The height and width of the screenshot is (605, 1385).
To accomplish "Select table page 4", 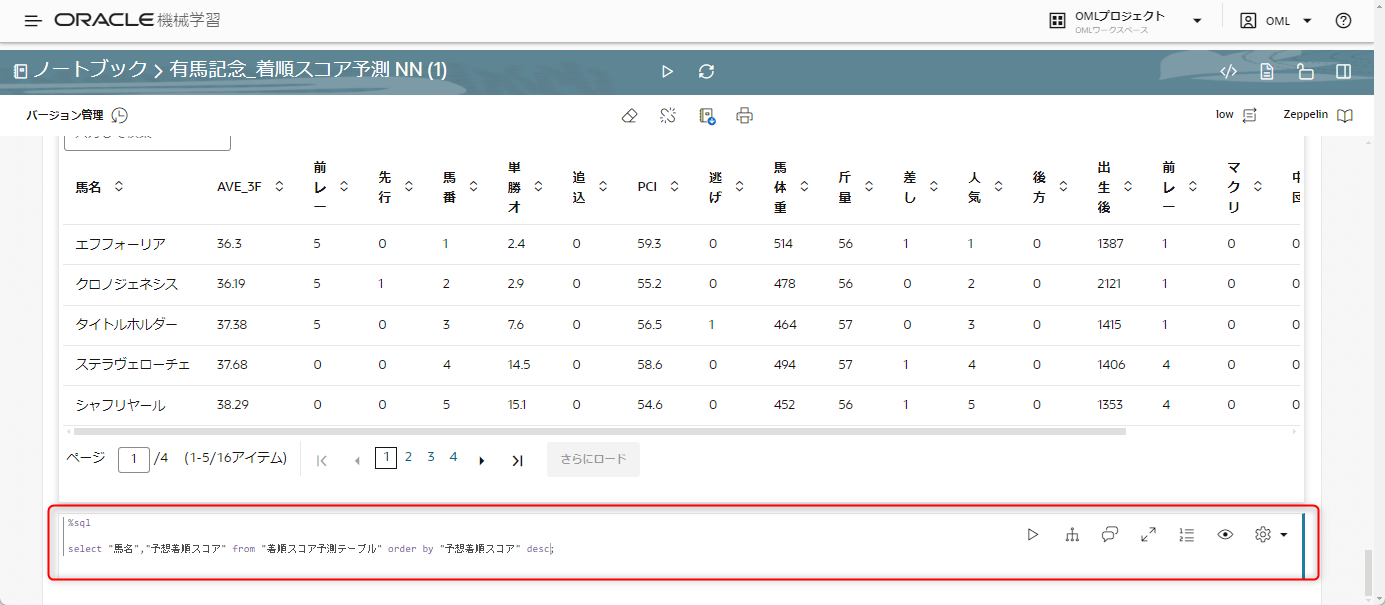I will 453,457.
